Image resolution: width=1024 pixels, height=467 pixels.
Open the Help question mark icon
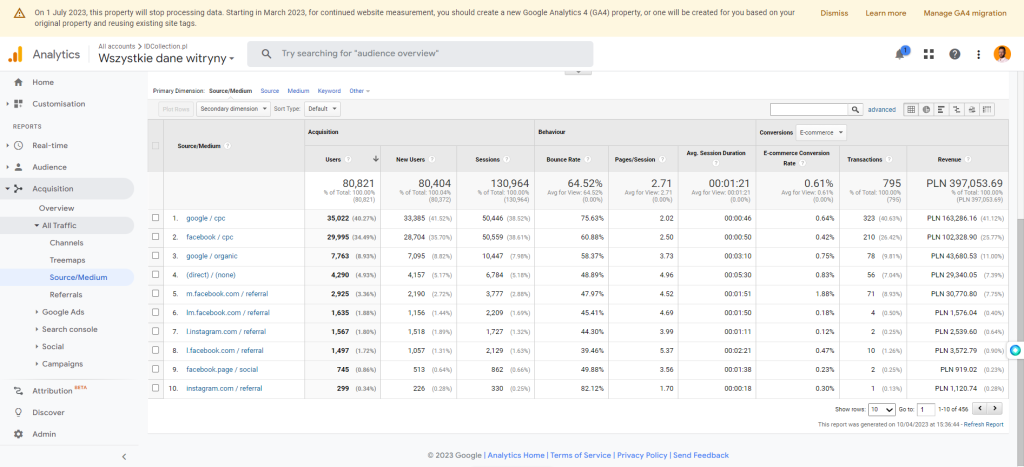coord(955,54)
